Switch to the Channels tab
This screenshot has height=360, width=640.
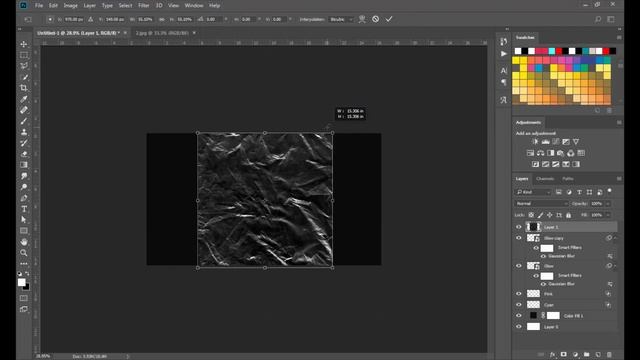[545, 179]
